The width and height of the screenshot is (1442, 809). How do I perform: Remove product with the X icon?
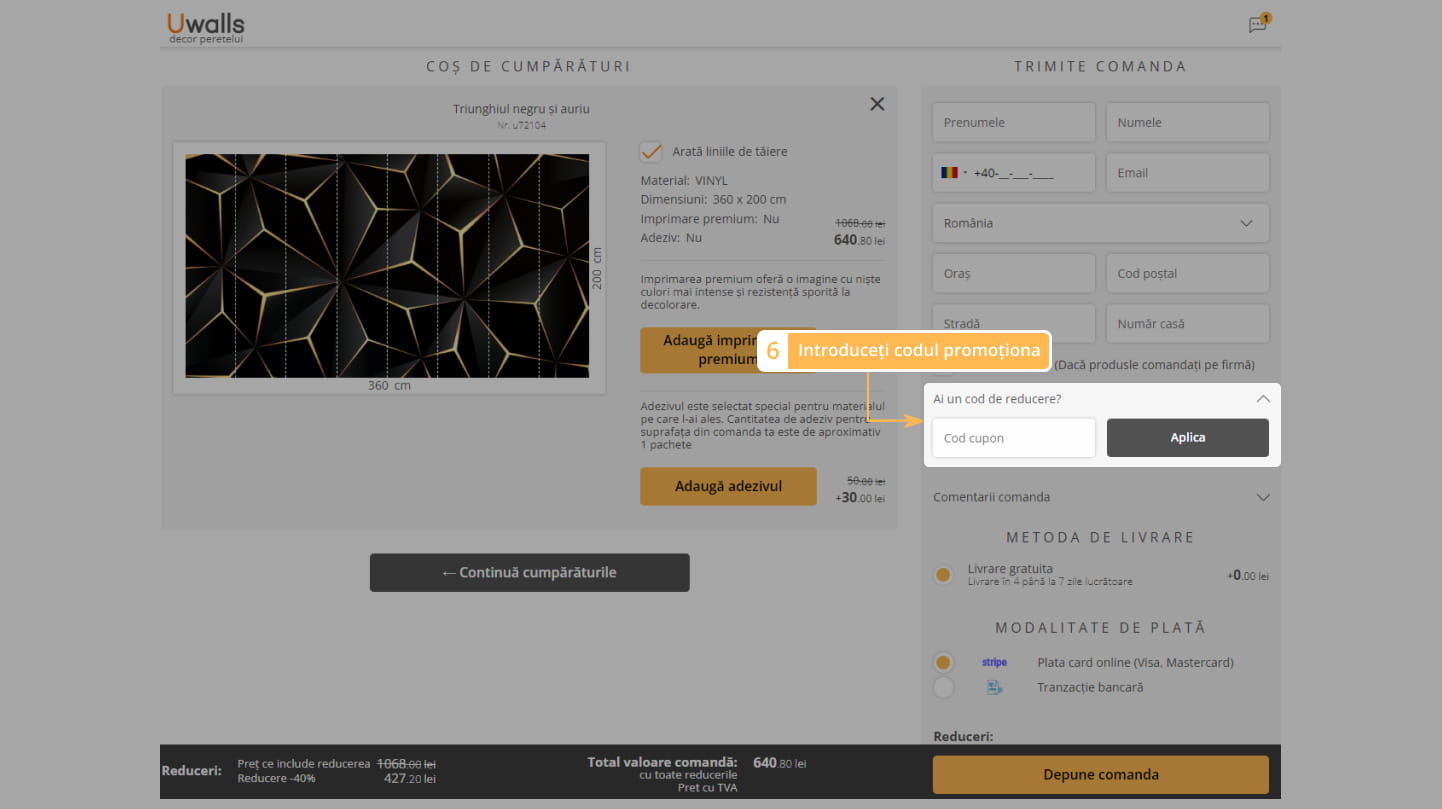tap(877, 104)
